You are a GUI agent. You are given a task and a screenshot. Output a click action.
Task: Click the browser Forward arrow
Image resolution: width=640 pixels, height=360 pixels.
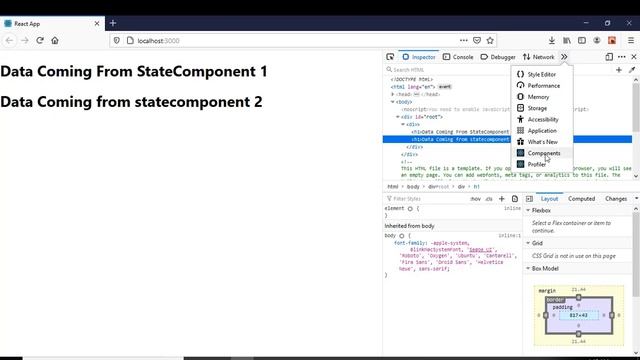[24, 40]
